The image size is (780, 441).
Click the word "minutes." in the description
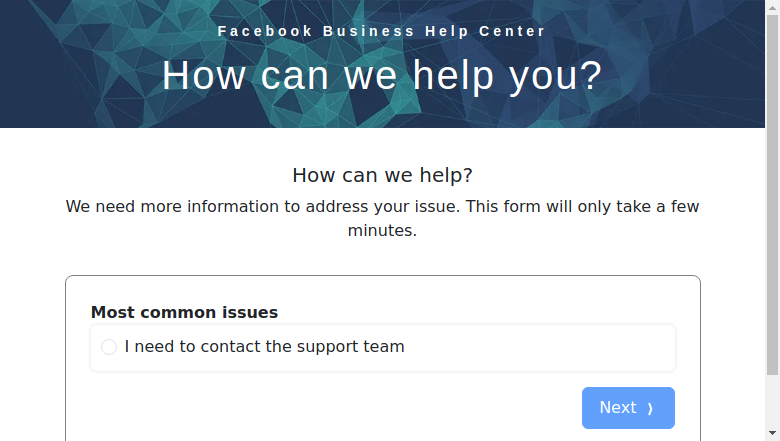tap(382, 231)
